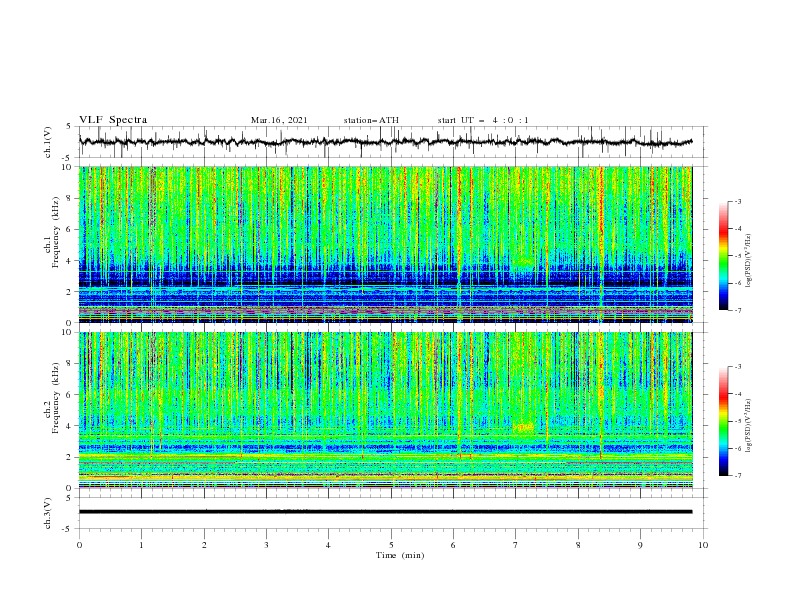Click the "station=ATH" header label
792x612 pixels.
[371, 120]
